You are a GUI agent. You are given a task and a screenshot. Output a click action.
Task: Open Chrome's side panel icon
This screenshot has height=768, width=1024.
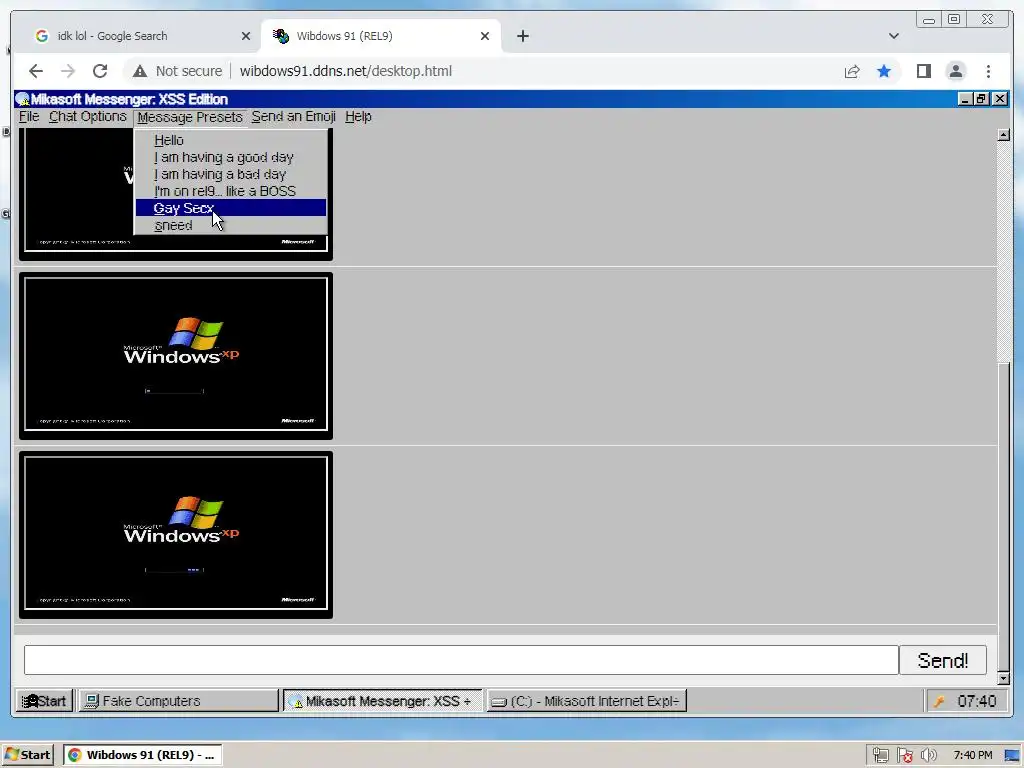(923, 71)
